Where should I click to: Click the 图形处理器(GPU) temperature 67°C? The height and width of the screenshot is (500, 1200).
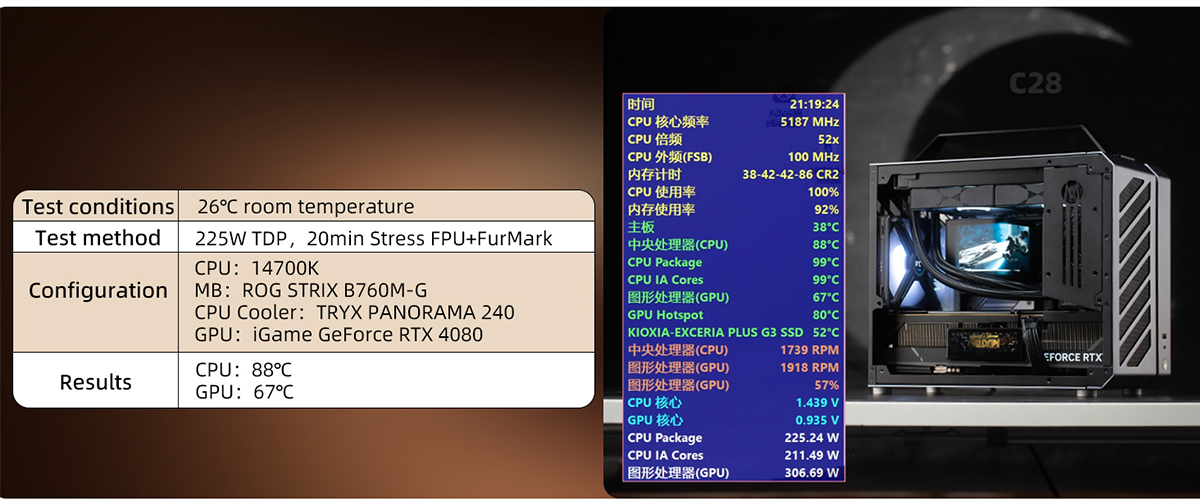[826, 297]
